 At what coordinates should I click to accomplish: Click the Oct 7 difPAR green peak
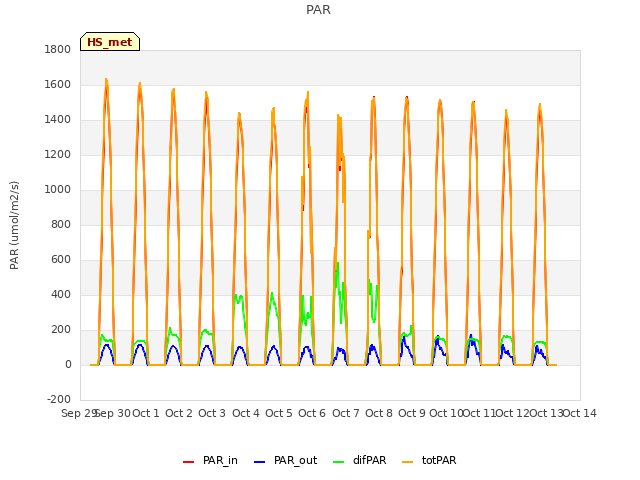[x=338, y=265]
